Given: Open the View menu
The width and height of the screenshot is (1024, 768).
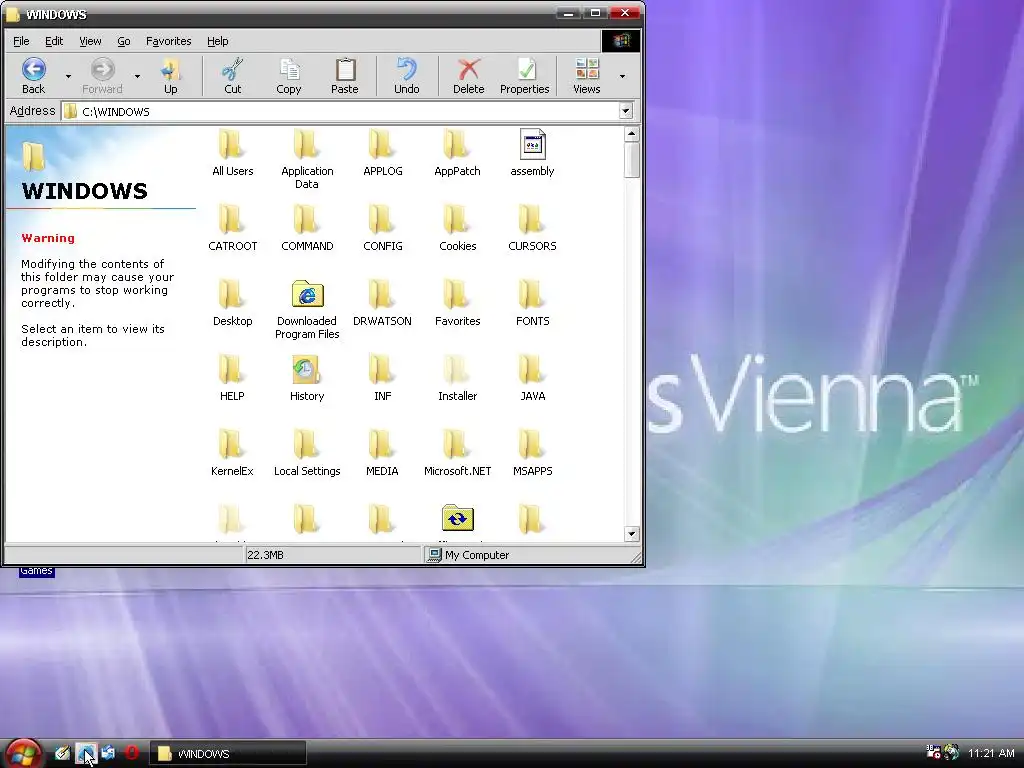Looking at the screenshot, I should [90, 41].
